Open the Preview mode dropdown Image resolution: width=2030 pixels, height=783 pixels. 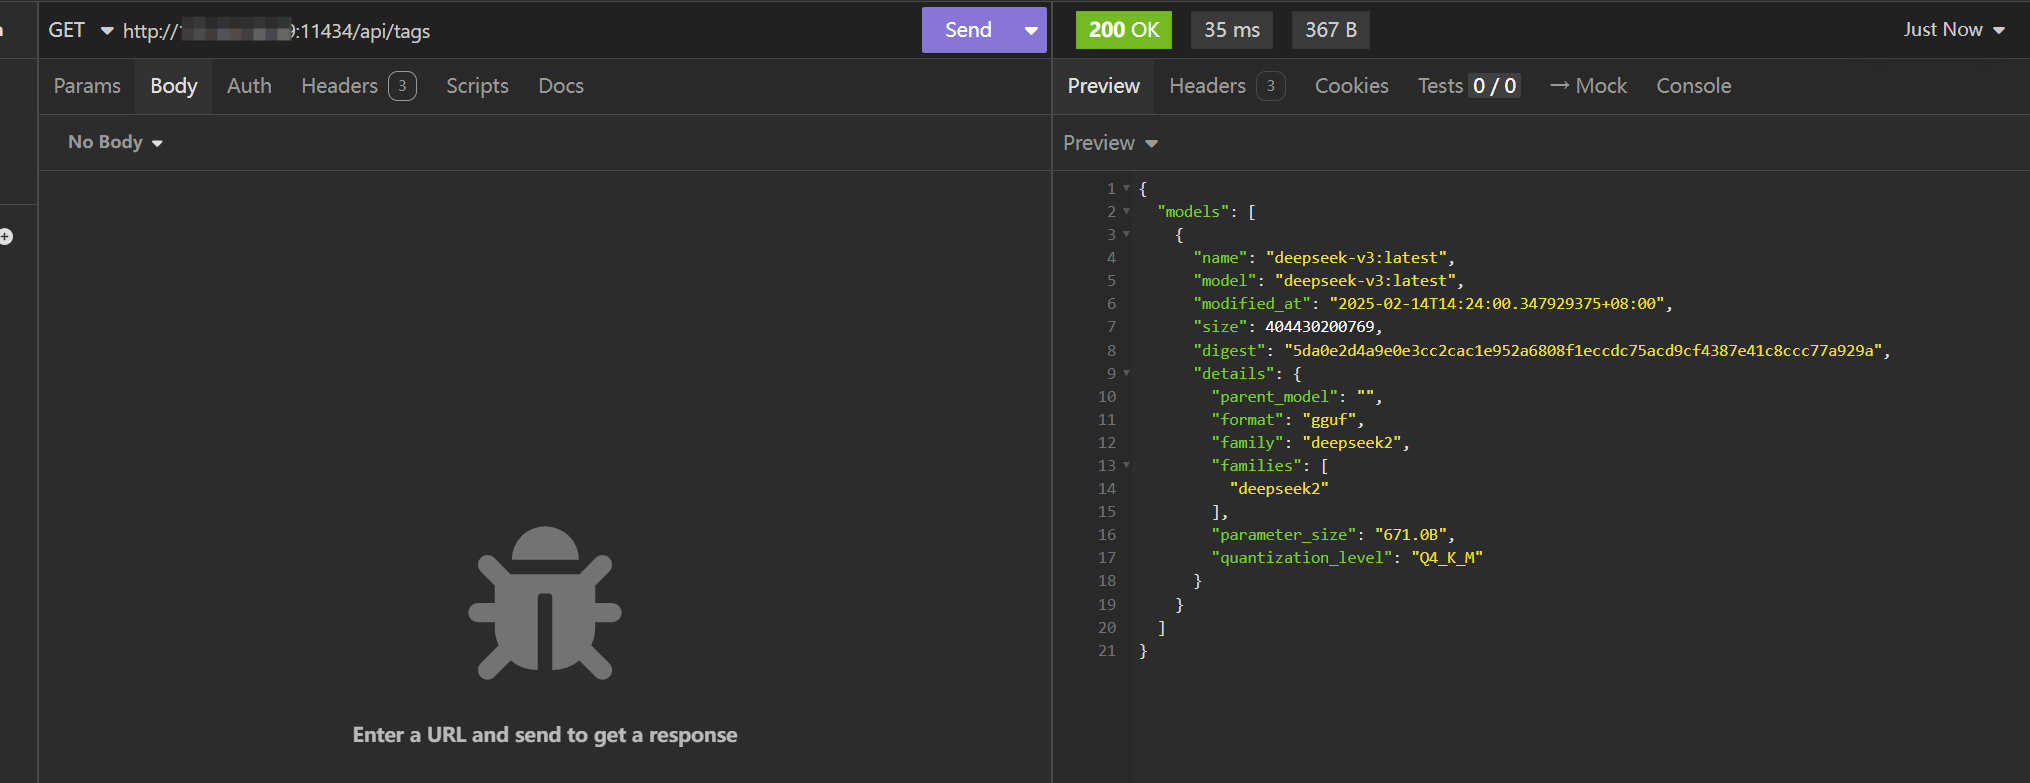coord(1110,143)
